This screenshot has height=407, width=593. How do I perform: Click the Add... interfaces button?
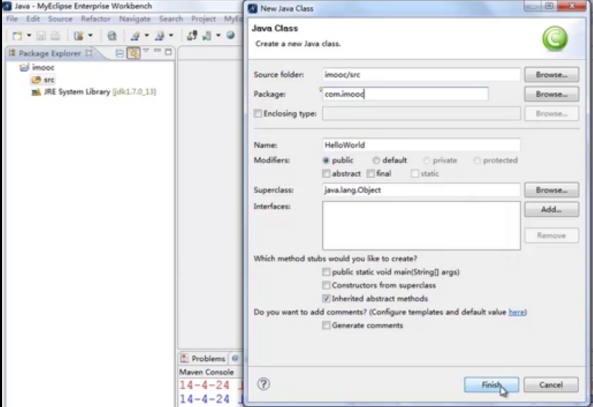coord(551,210)
